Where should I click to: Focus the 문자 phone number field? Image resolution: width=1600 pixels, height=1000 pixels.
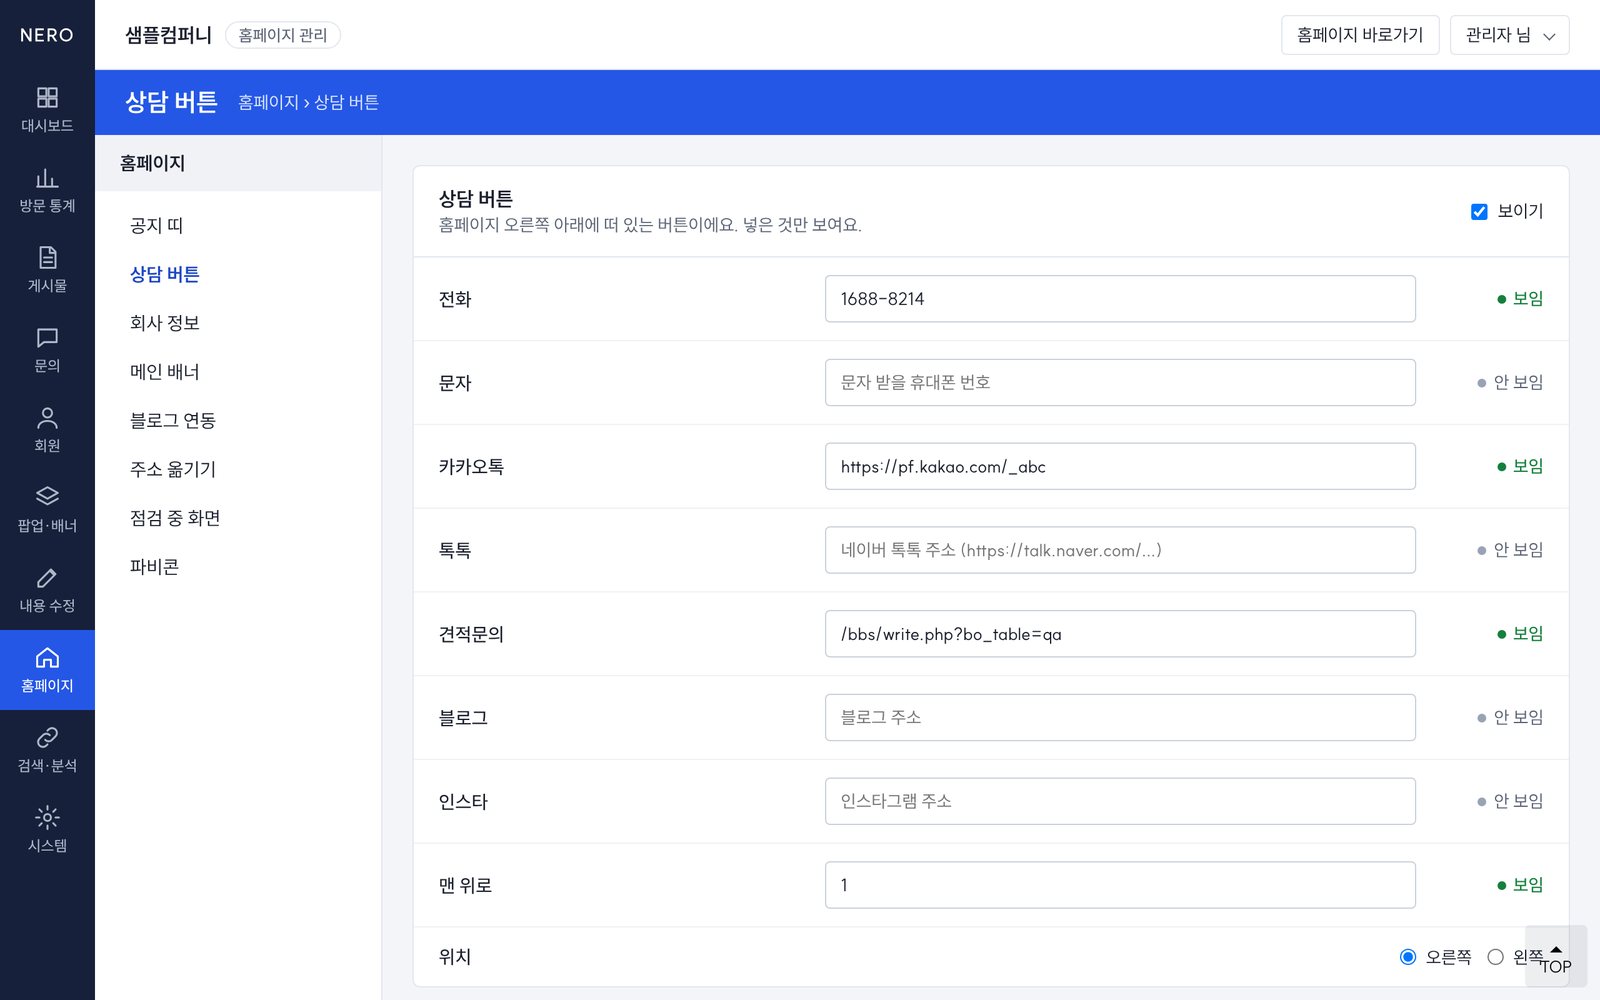click(x=1120, y=383)
